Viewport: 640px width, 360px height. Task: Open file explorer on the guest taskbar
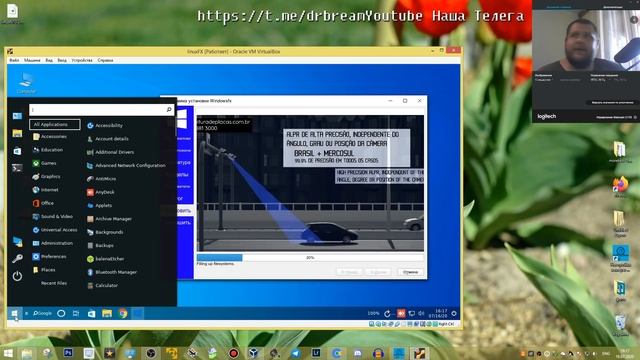tap(107, 313)
